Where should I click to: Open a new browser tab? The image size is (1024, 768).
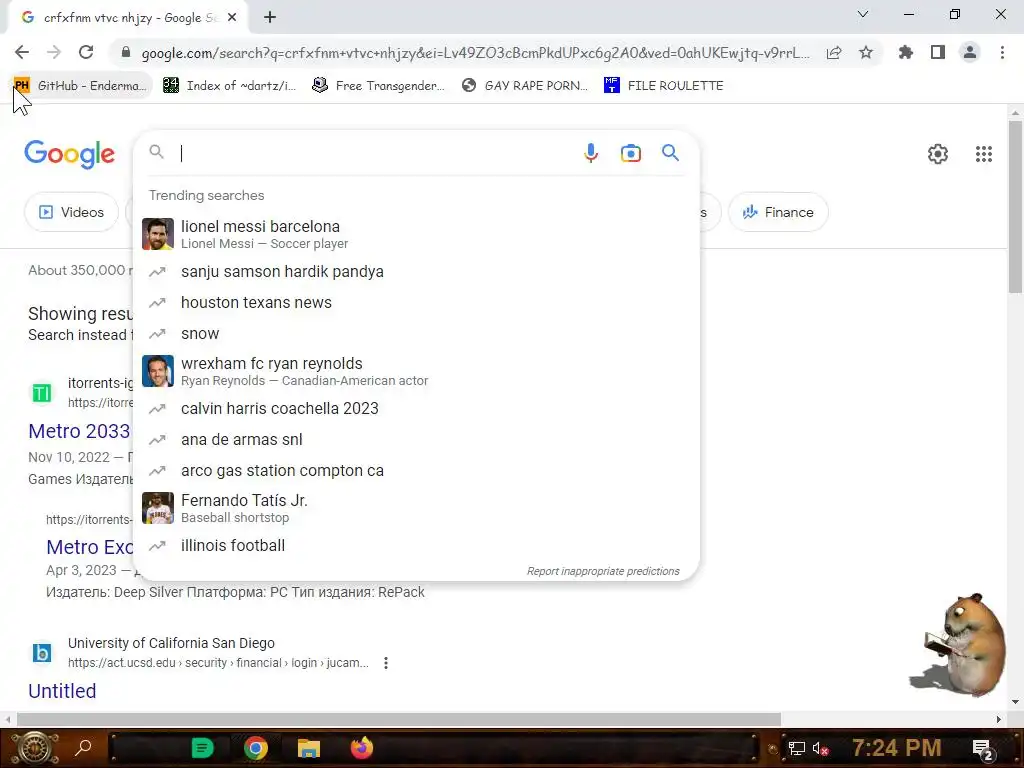pyautogui.click(x=270, y=18)
